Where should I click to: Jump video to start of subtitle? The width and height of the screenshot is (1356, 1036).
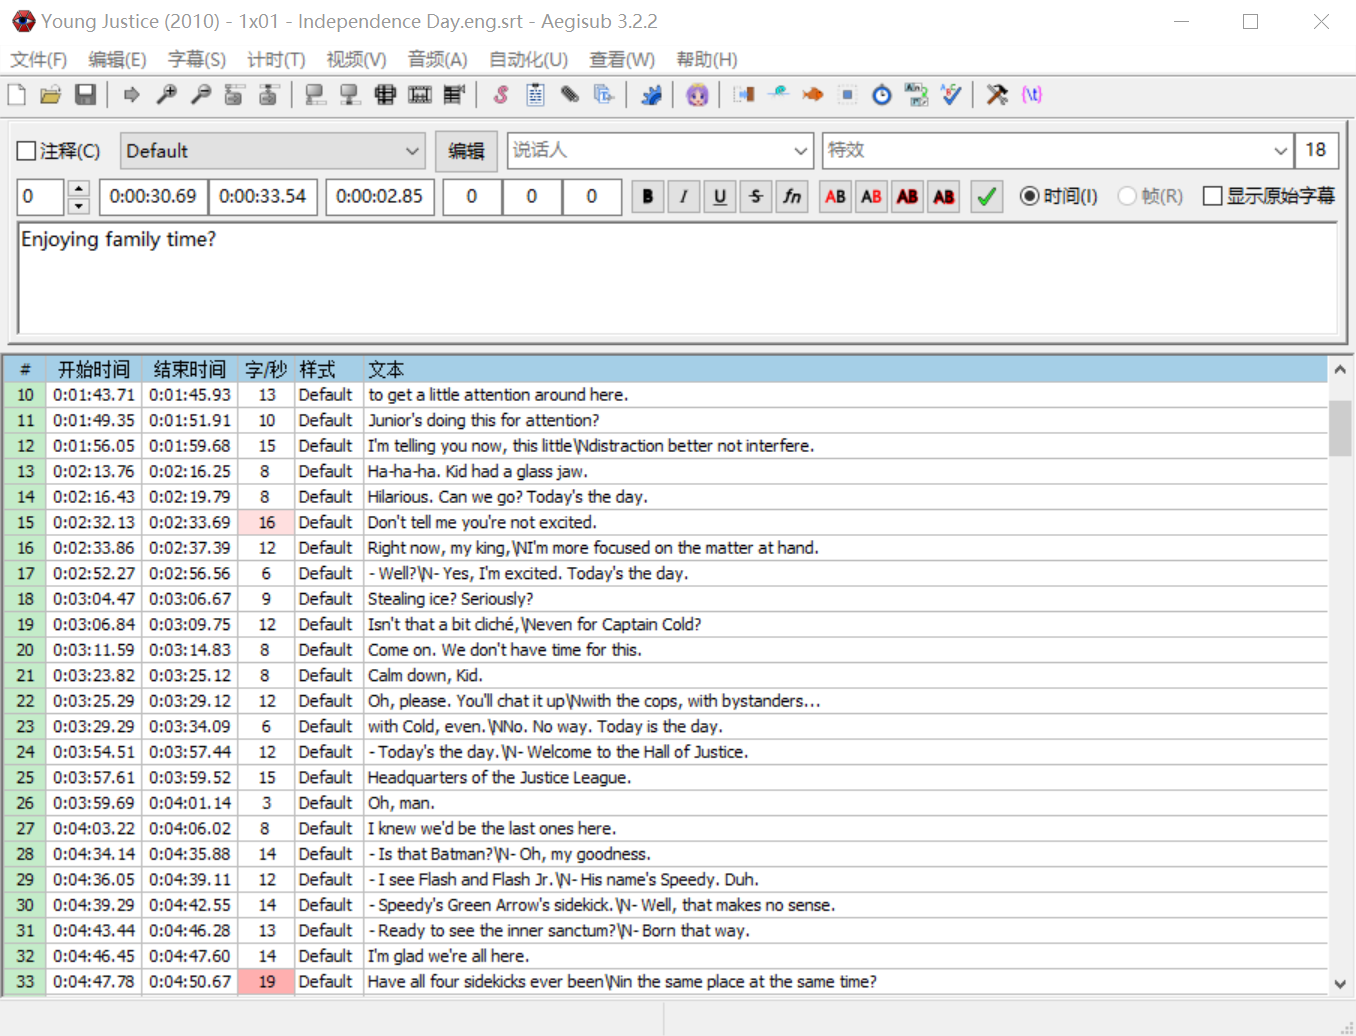pos(235,95)
